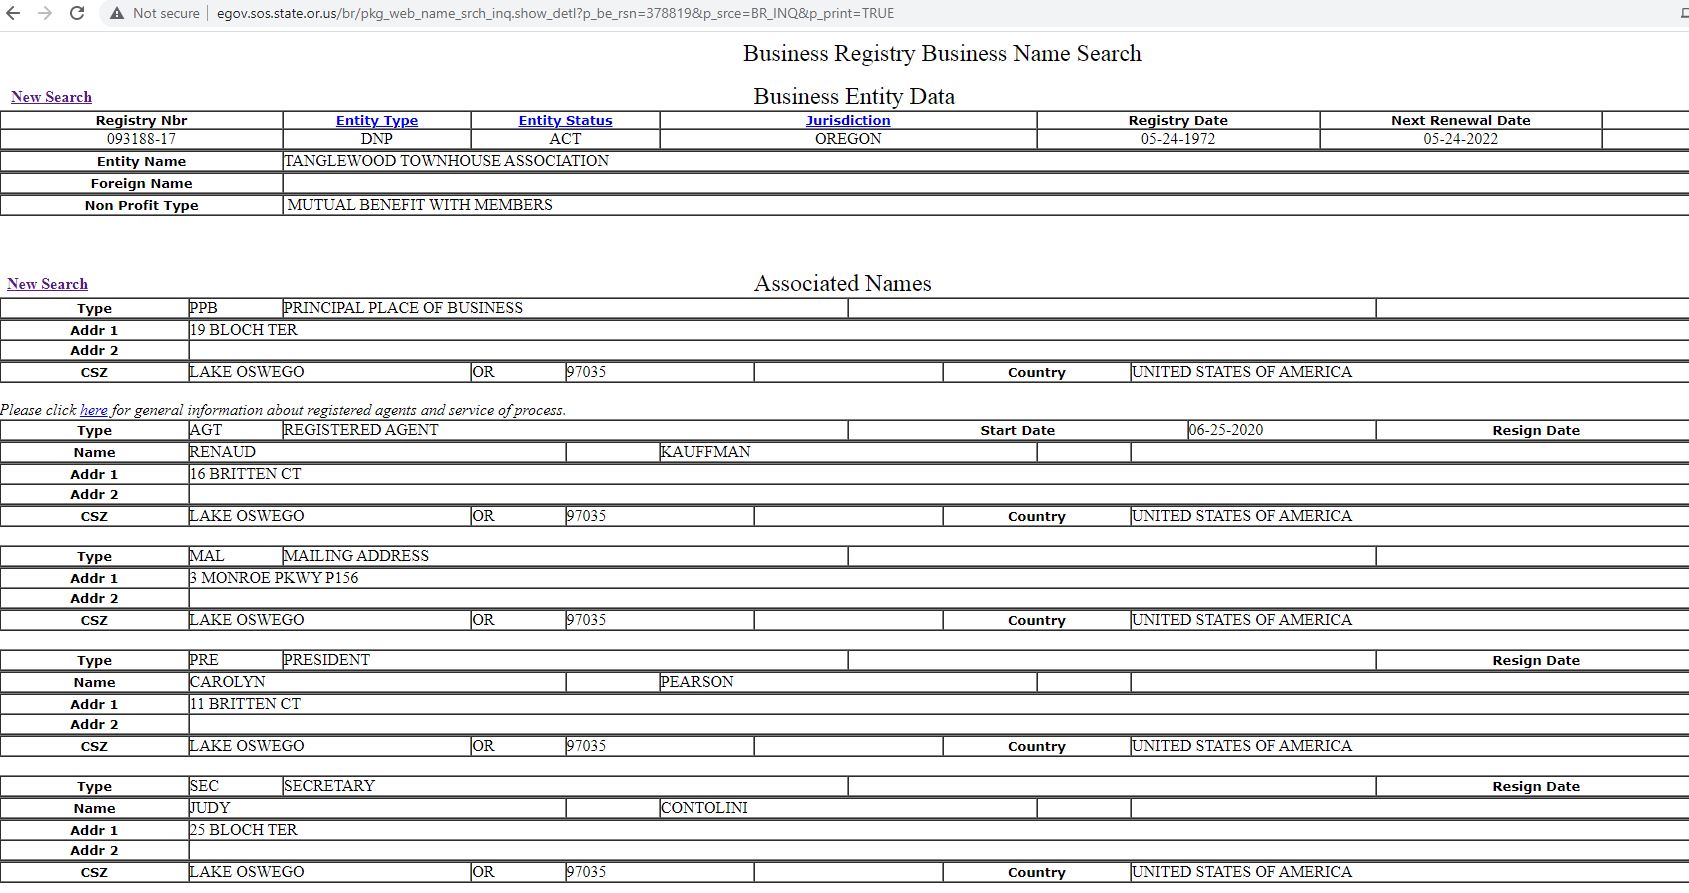Click the browser forward arrow
Viewport: 1689px width, 893px height.
(45, 13)
